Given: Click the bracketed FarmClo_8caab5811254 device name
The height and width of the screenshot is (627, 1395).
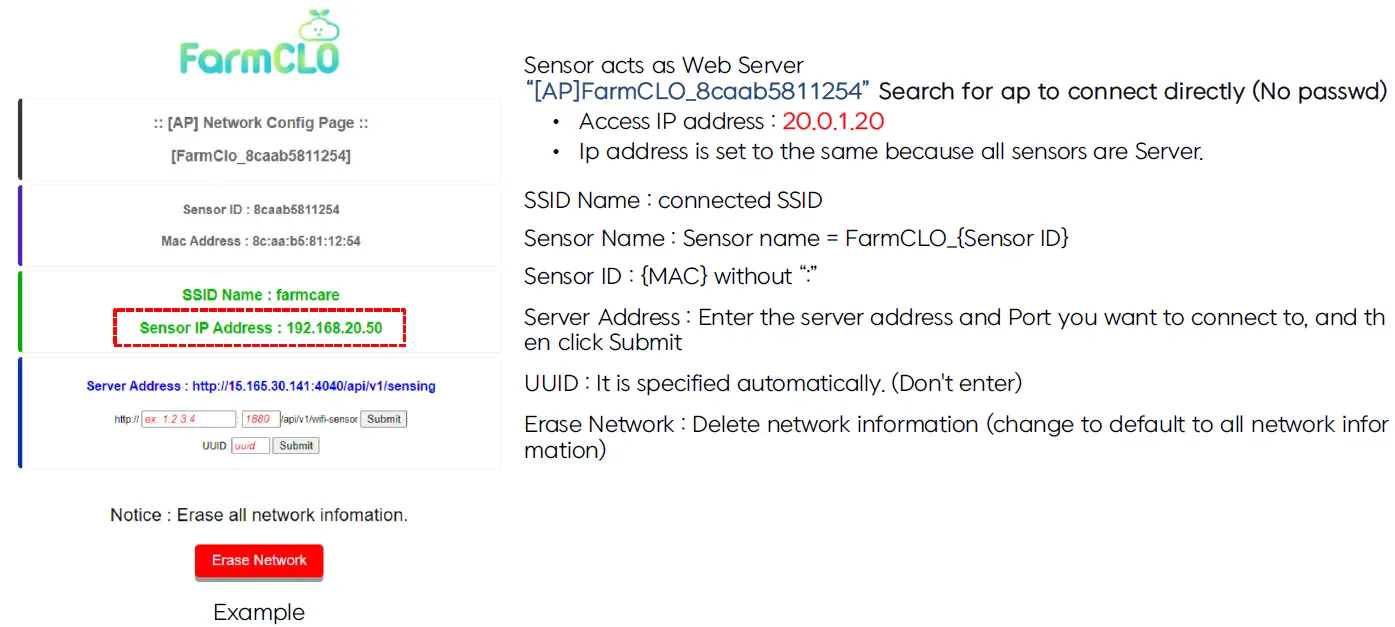Looking at the screenshot, I should (260, 156).
